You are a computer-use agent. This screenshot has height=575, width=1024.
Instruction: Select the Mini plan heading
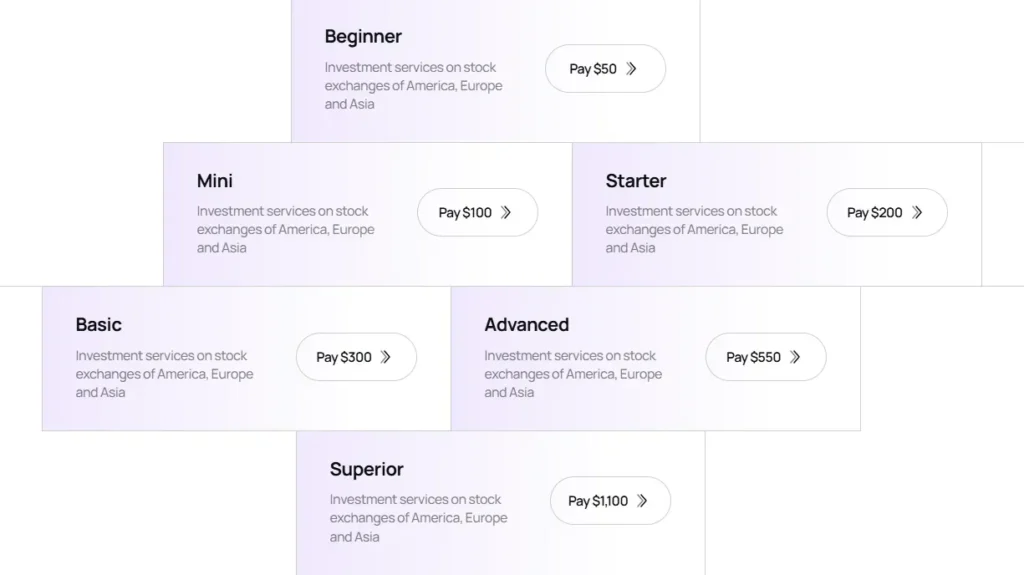tap(215, 181)
